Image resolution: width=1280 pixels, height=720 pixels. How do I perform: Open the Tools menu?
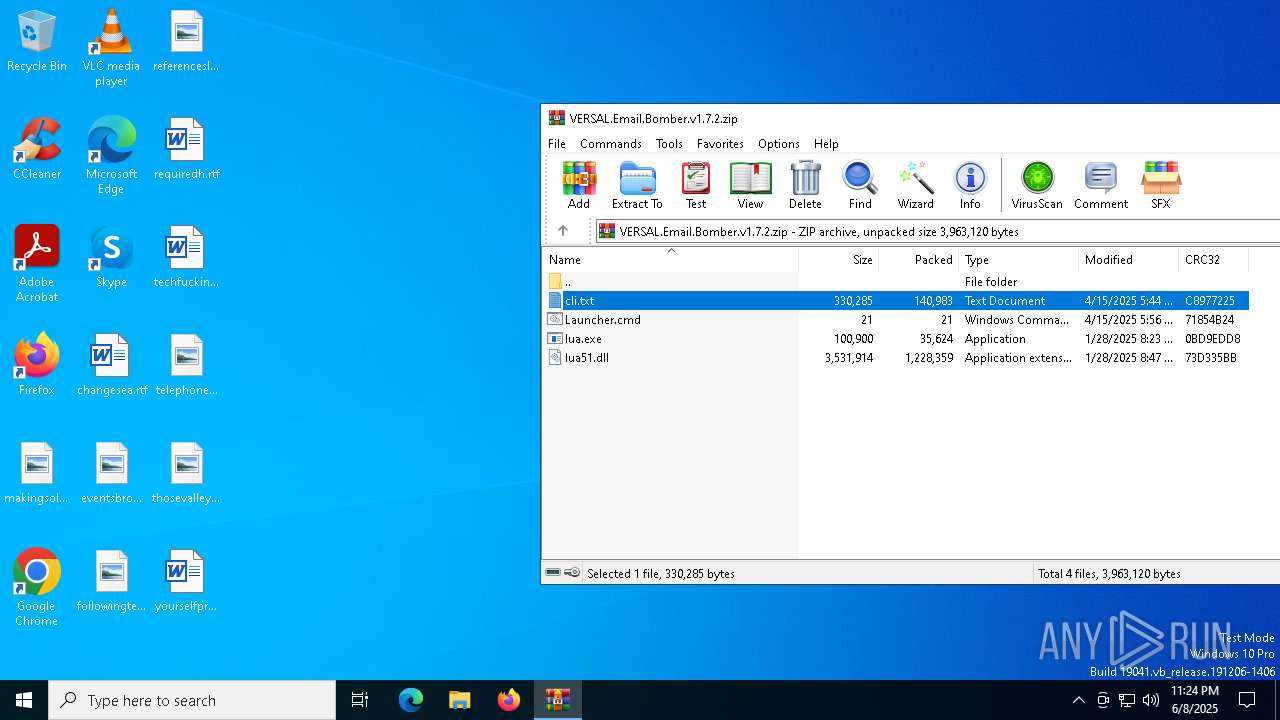pyautogui.click(x=669, y=144)
